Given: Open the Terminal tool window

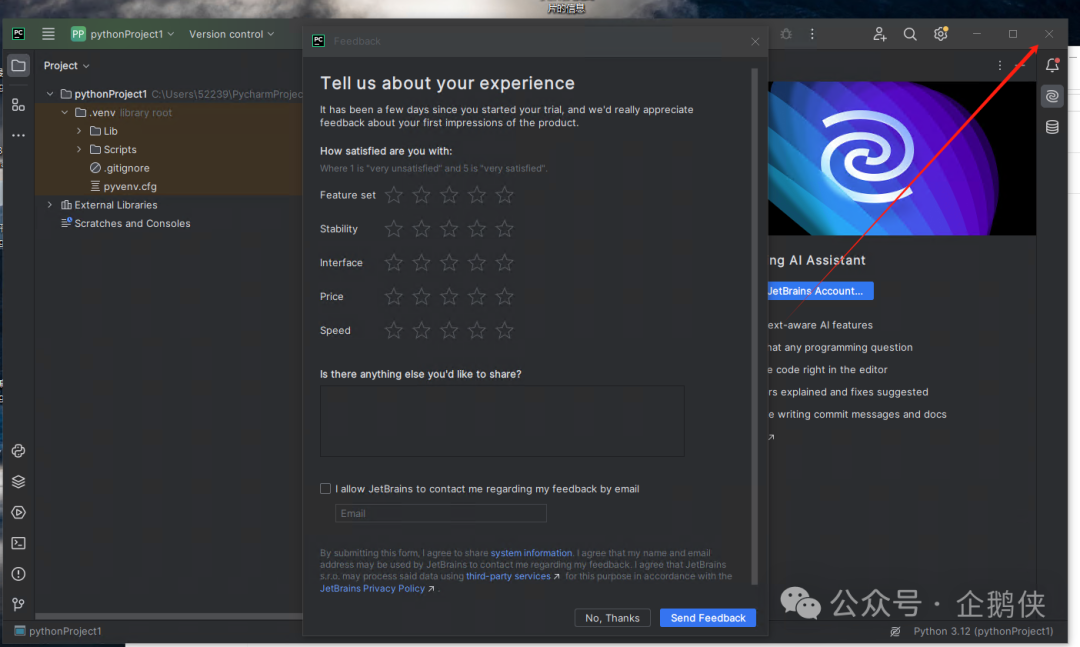Looking at the screenshot, I should click(19, 544).
